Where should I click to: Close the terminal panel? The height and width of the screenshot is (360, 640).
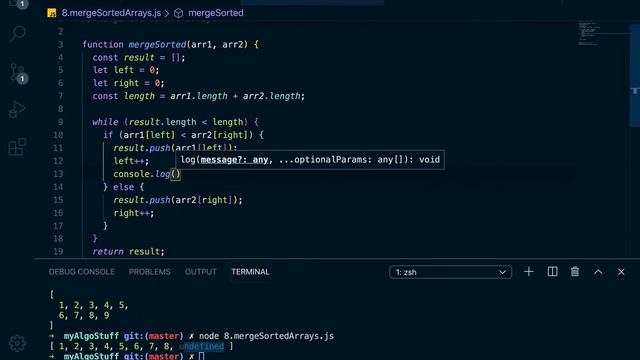coord(621,272)
